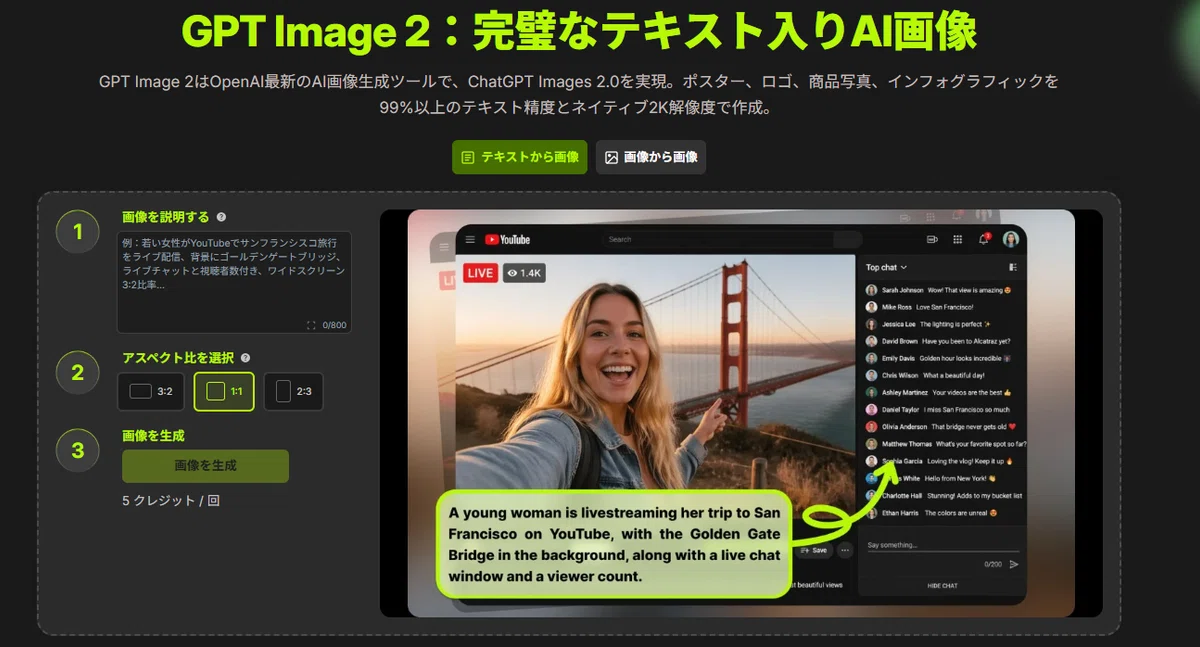Click the chat panel layout icon in preview
The image size is (1200, 647).
click(1012, 267)
